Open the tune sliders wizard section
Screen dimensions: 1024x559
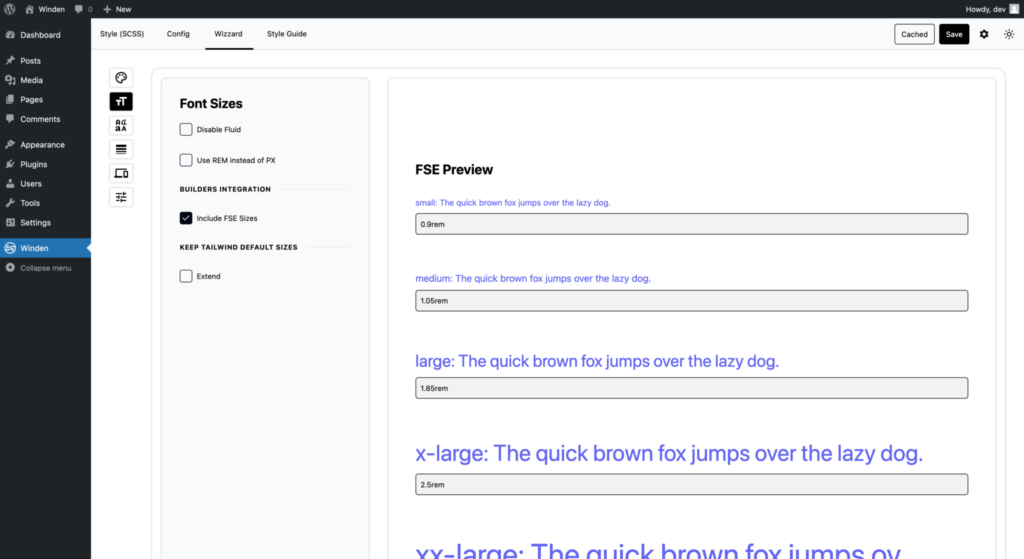pos(121,197)
